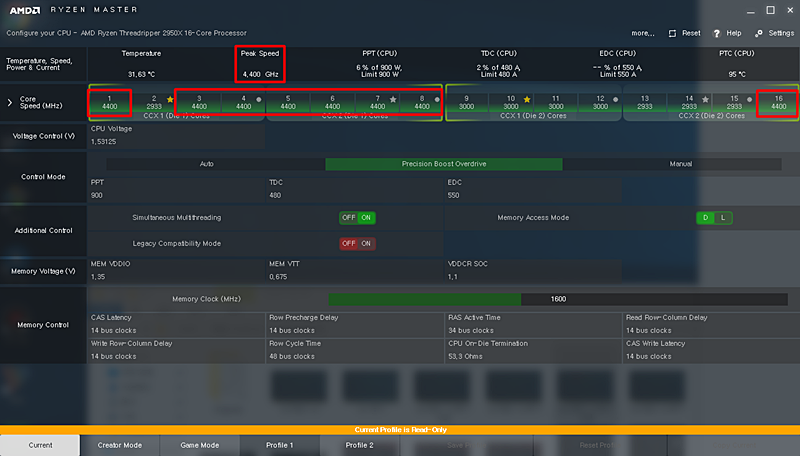Click Read Row-Column Delay value
Image resolution: width=800 pixels, height=456 pixels.
coord(648,331)
